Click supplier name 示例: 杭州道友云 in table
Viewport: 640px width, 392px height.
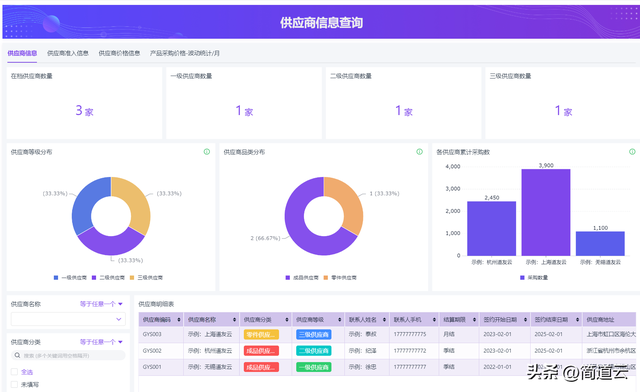(210, 351)
